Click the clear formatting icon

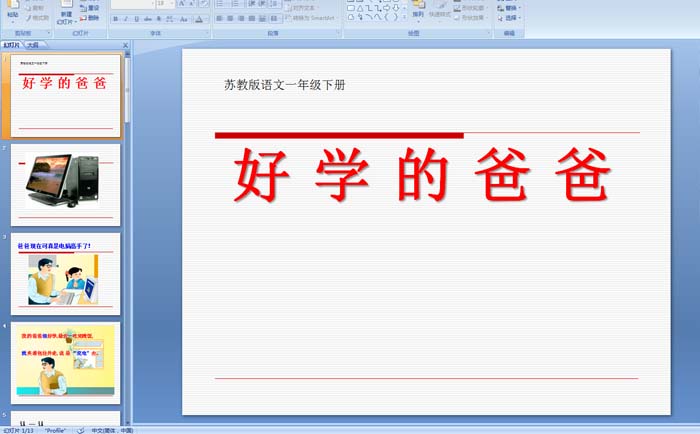[203, 4]
